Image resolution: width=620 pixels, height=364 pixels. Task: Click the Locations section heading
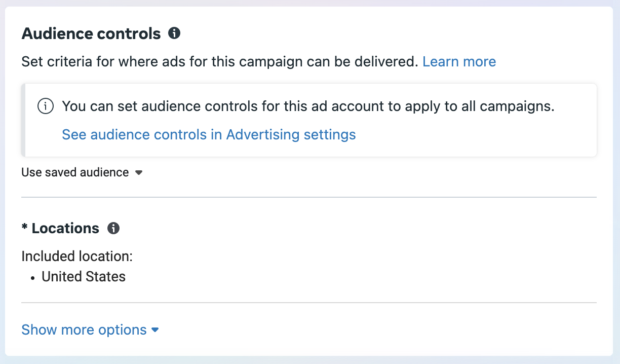point(65,228)
